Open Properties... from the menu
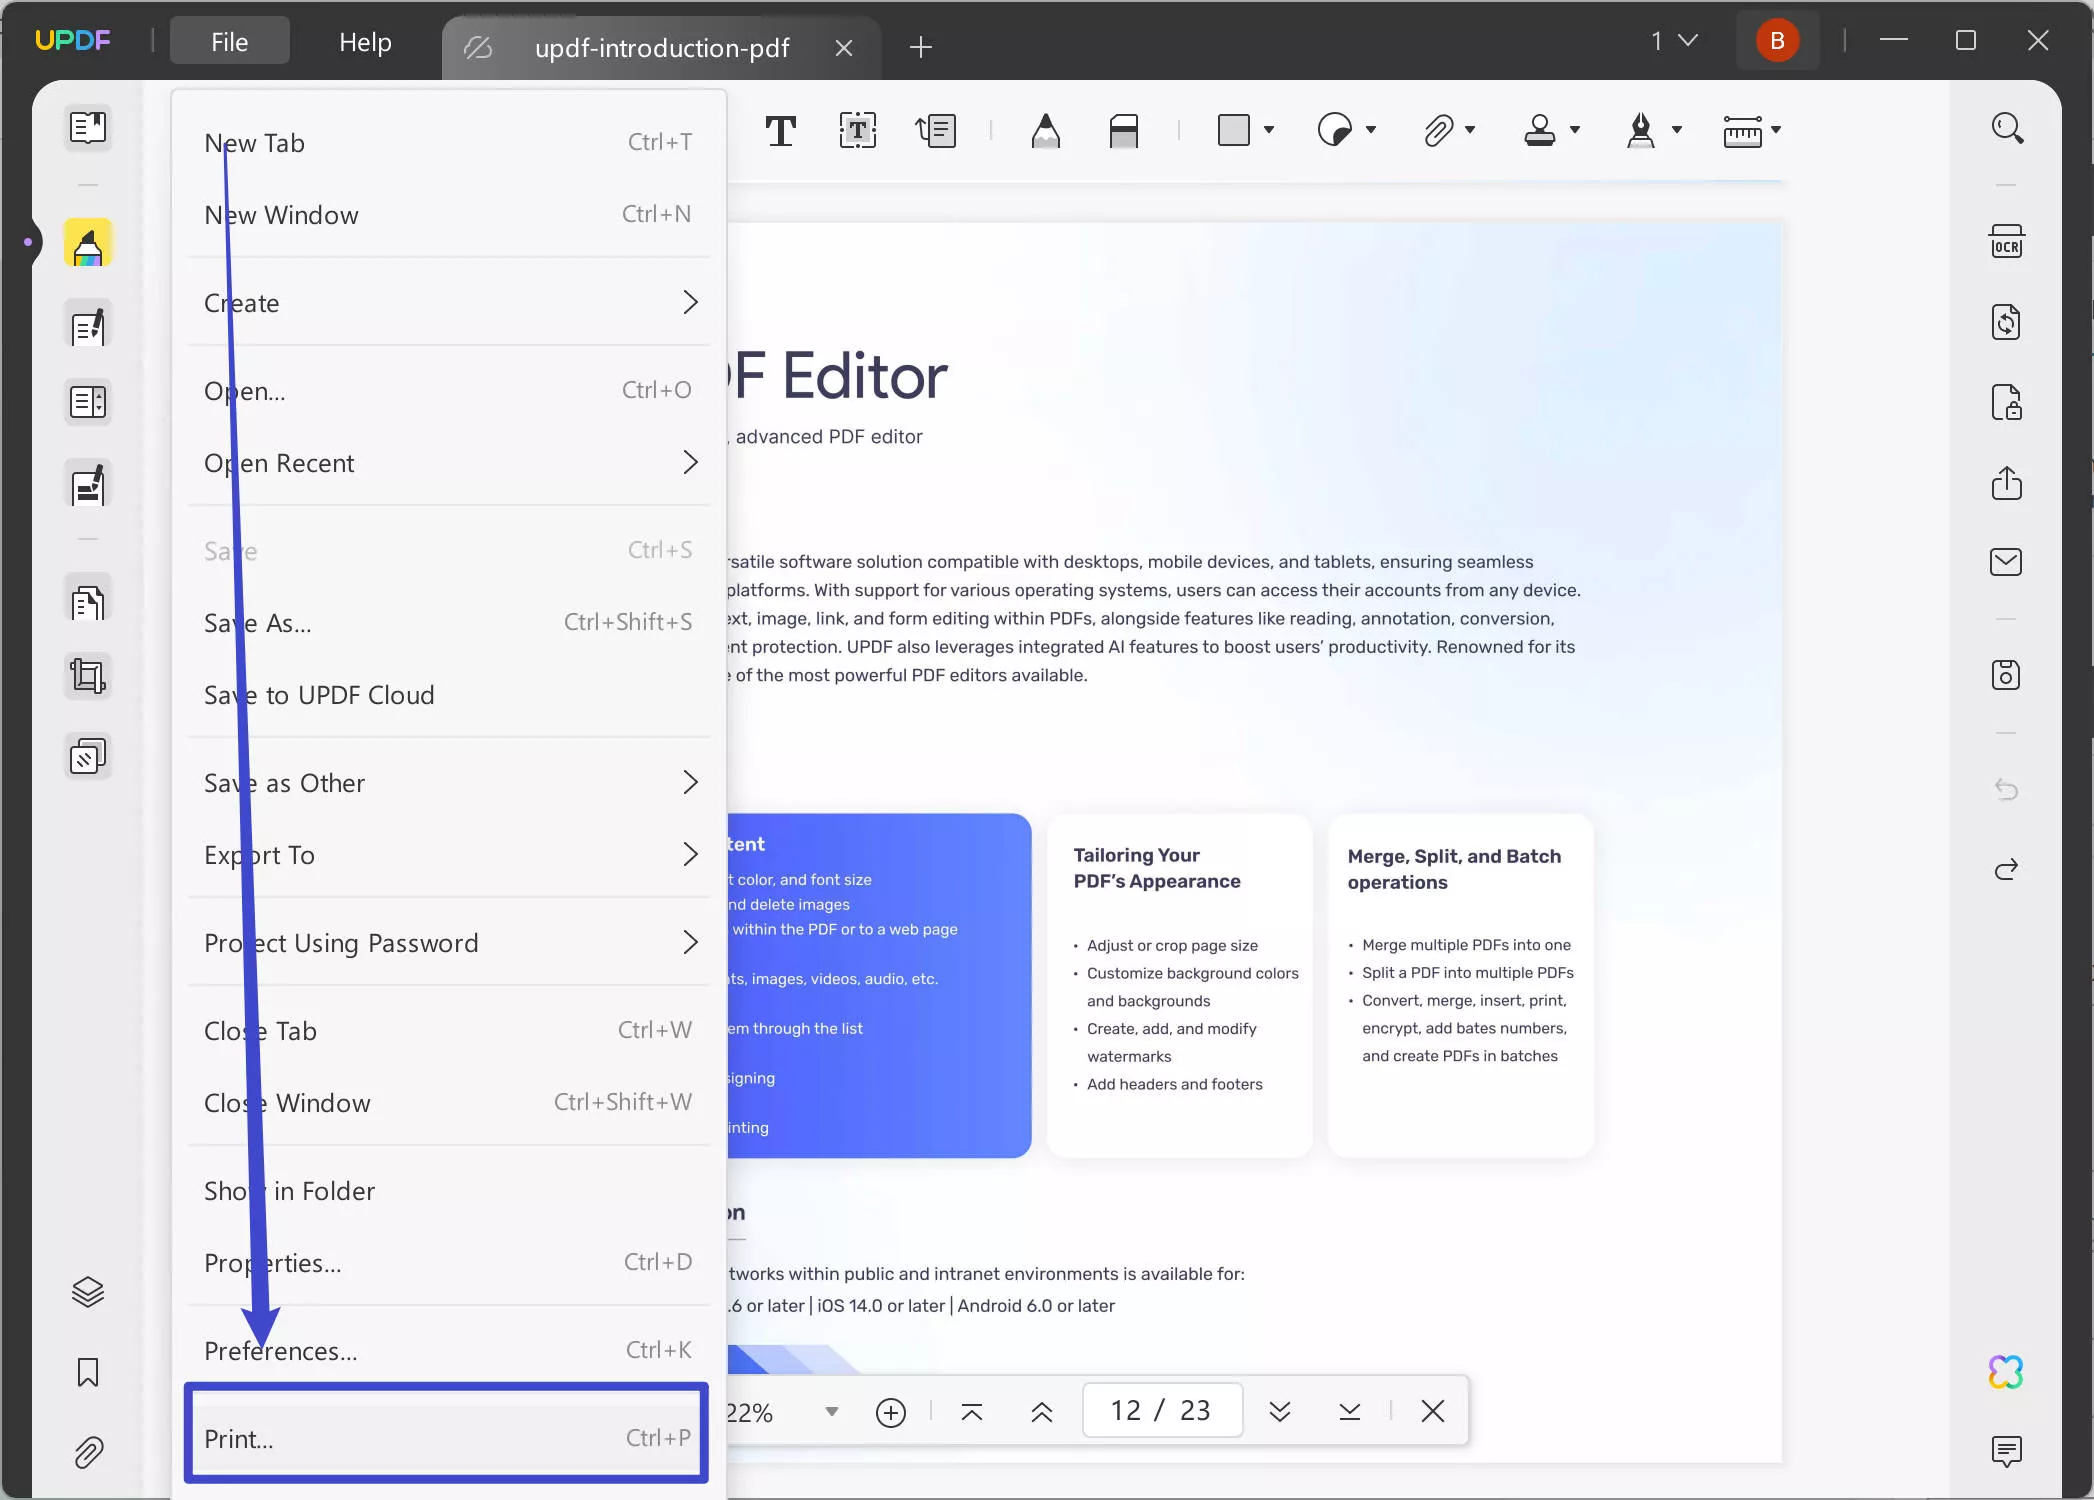 (448, 1263)
